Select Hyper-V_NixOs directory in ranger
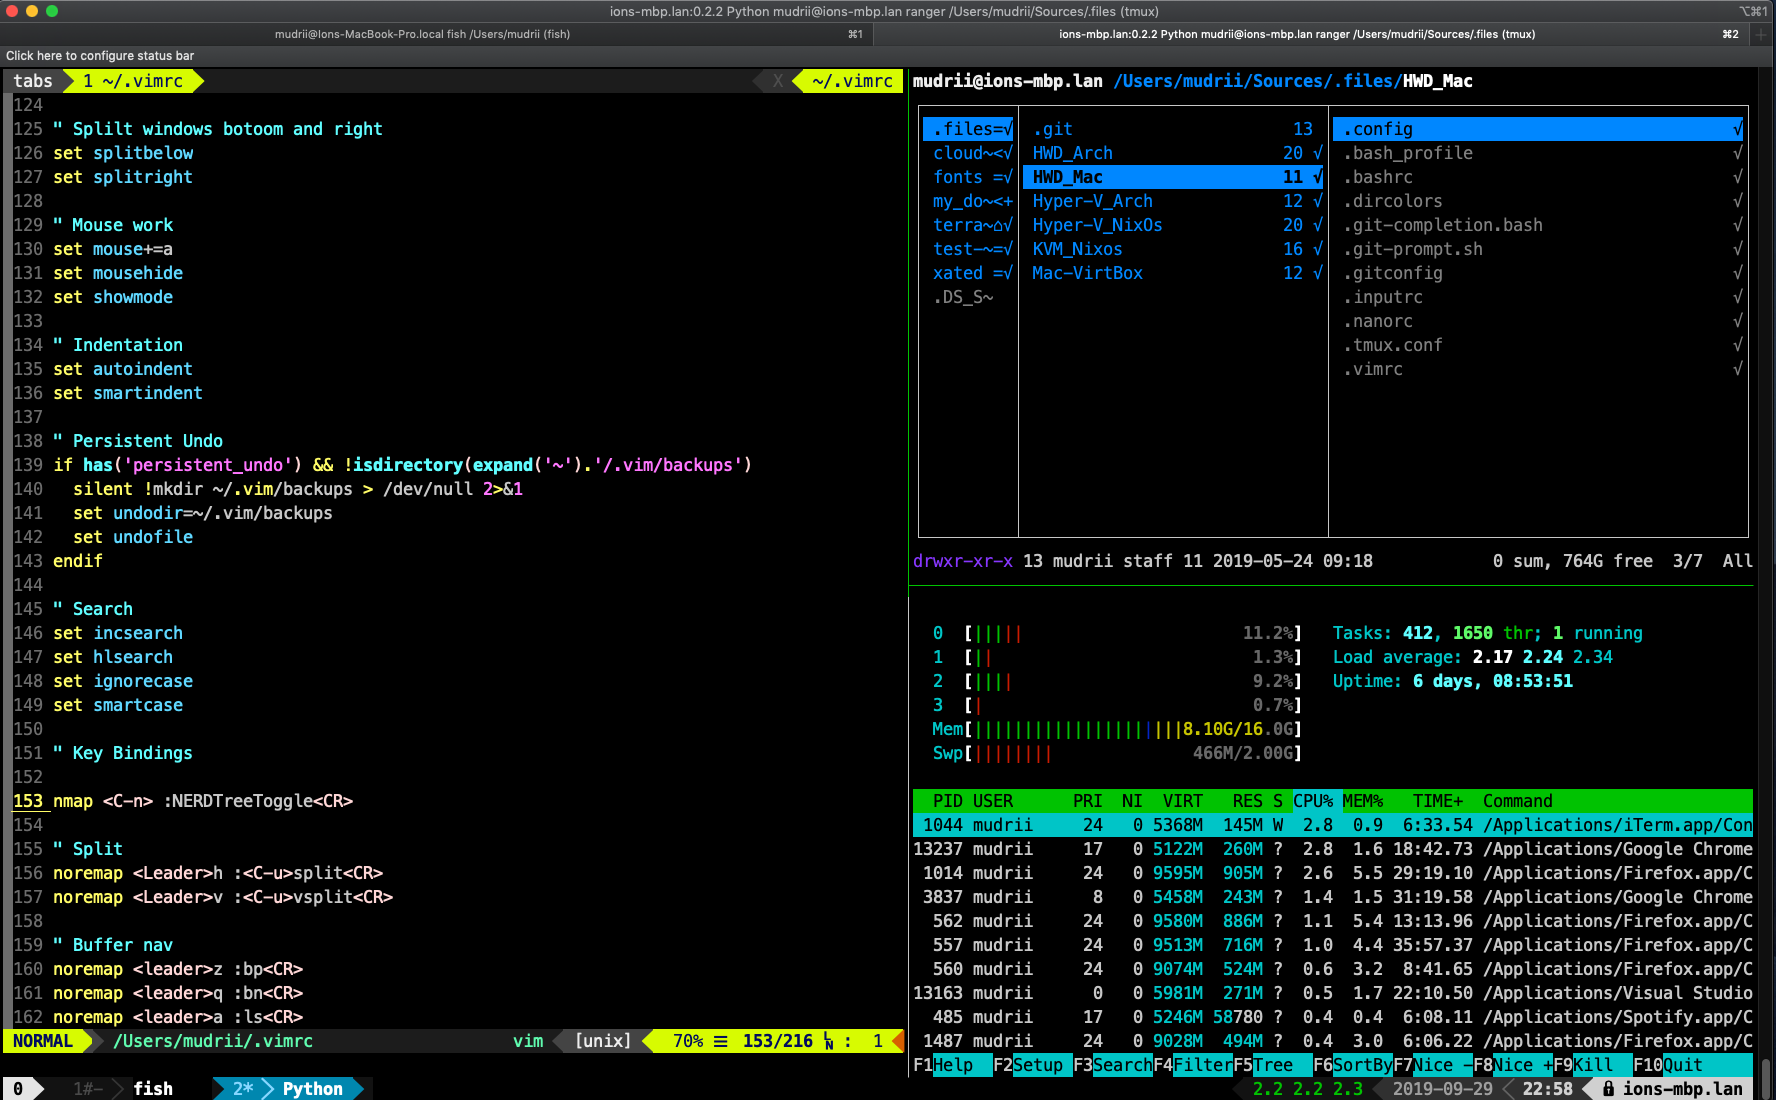 click(x=1097, y=225)
